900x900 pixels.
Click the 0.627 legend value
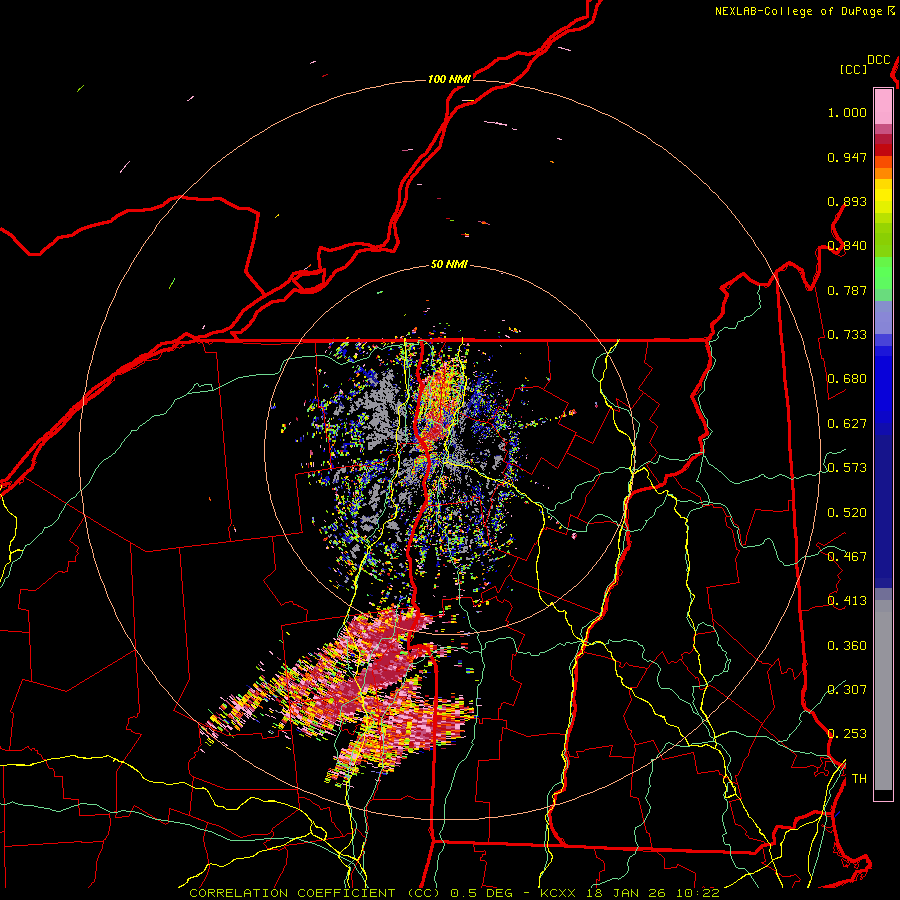(847, 424)
